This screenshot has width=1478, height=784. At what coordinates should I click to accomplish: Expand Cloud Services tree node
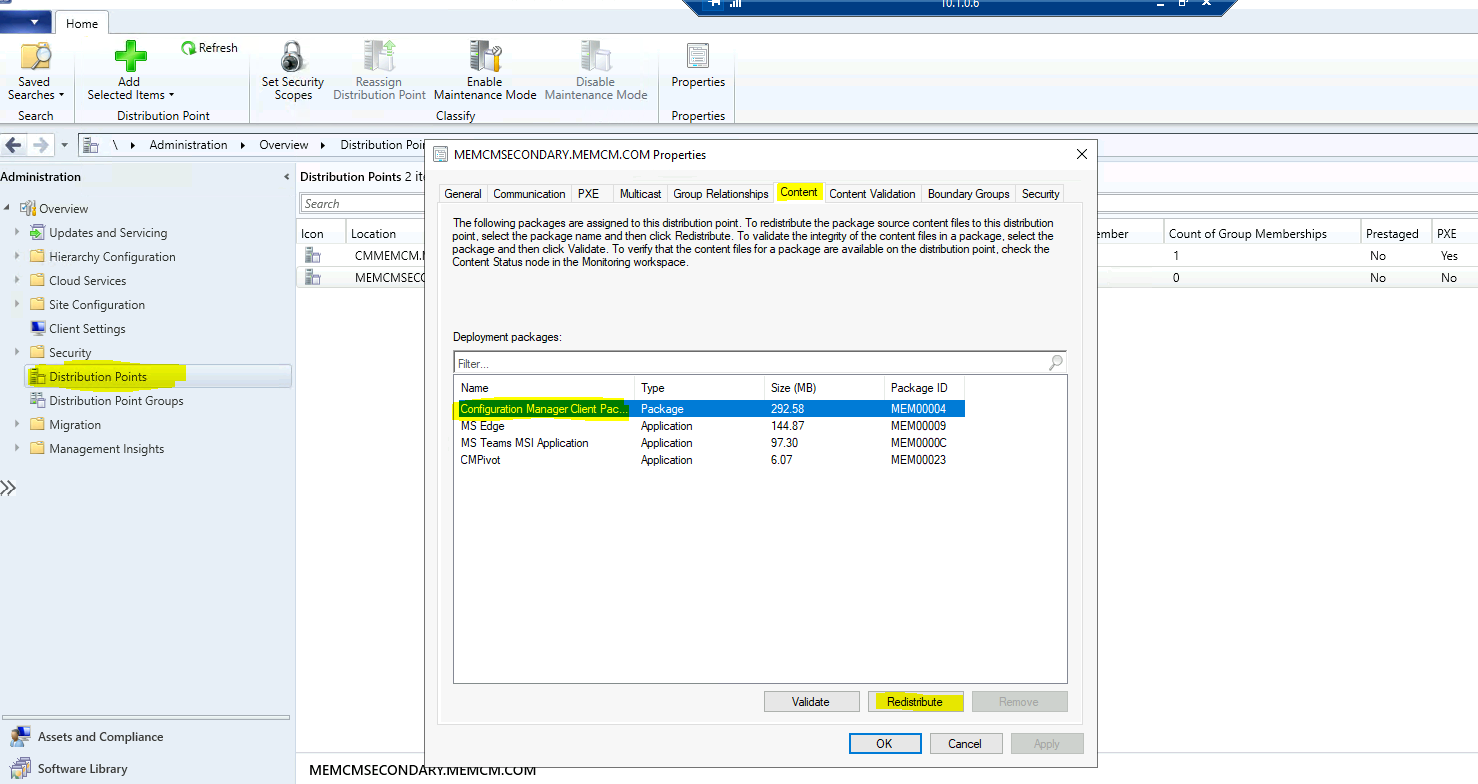(x=17, y=280)
